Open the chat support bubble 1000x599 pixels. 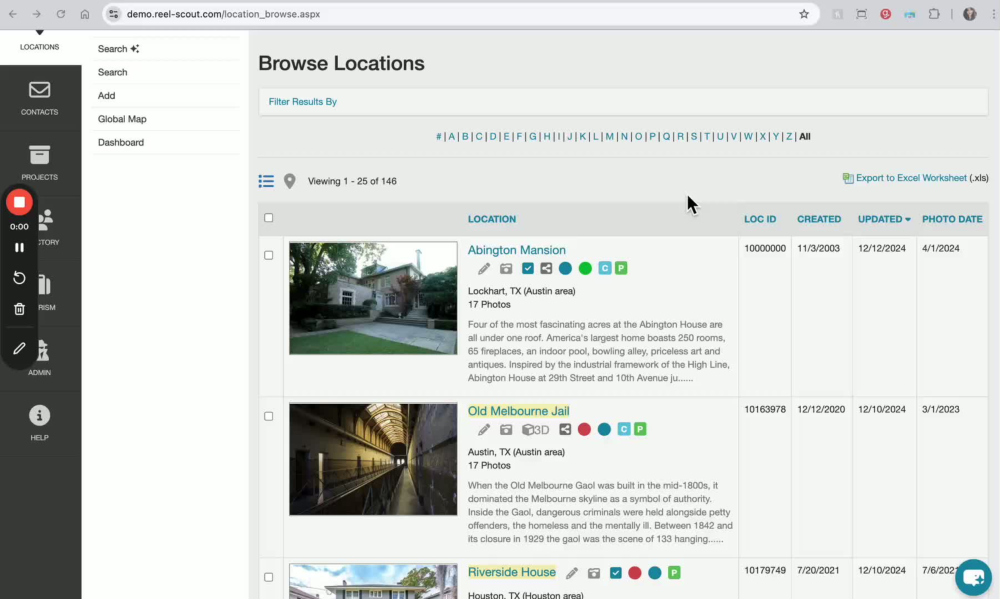pyautogui.click(x=973, y=577)
